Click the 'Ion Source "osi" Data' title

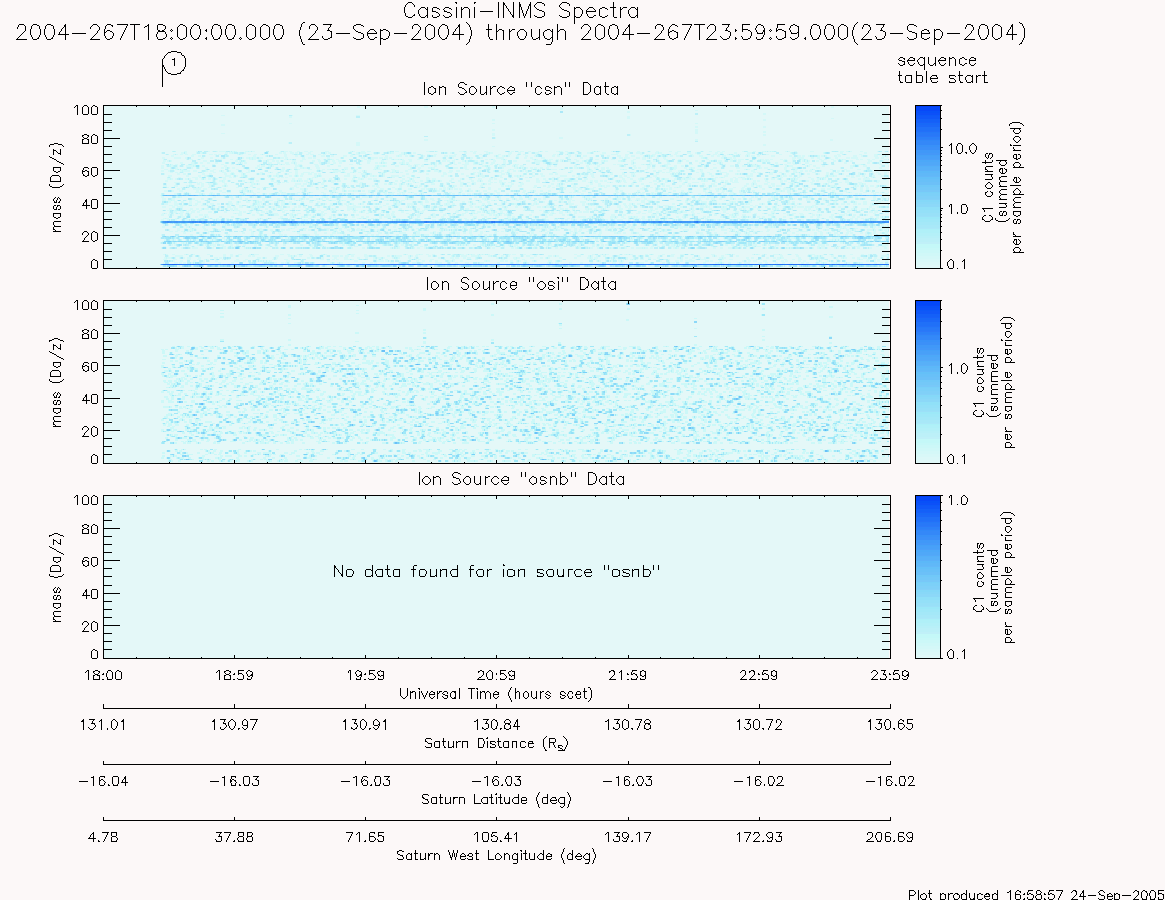[521, 284]
